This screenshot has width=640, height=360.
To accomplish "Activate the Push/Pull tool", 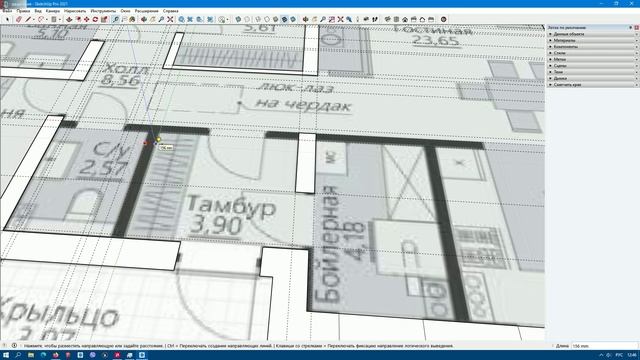I will [x=69, y=19].
